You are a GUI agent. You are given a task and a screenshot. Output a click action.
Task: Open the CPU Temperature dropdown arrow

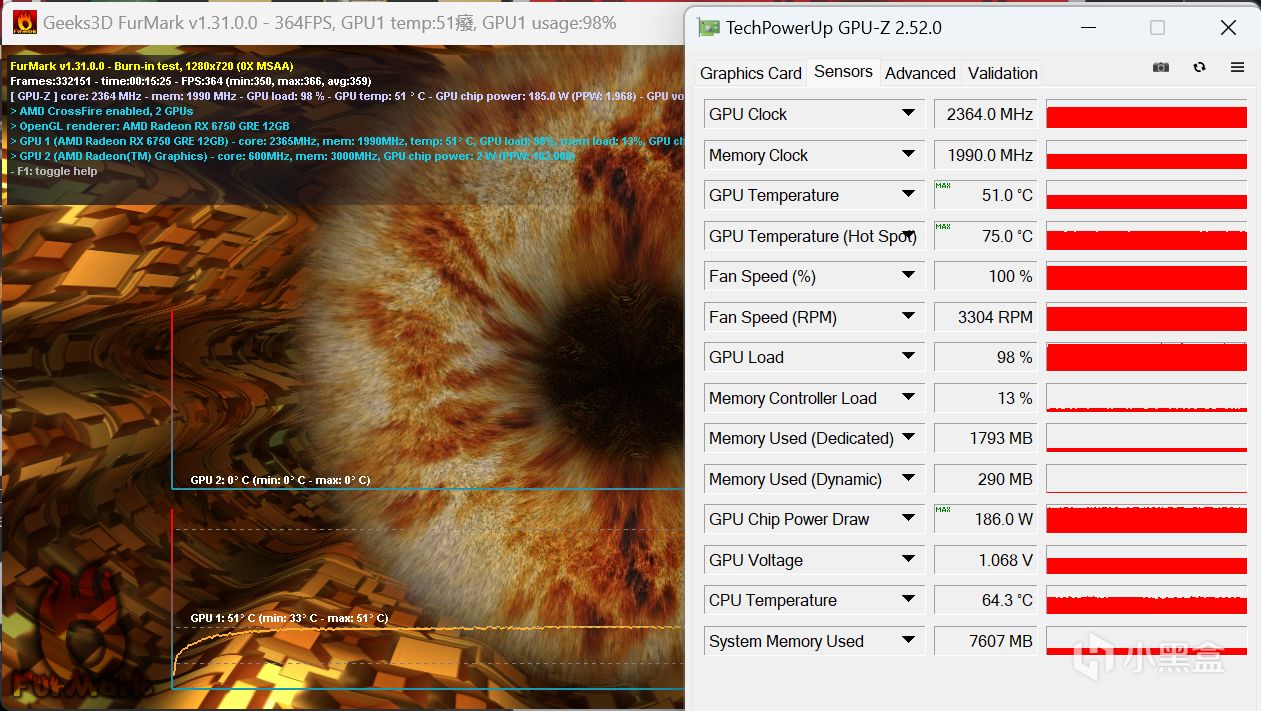(908, 599)
